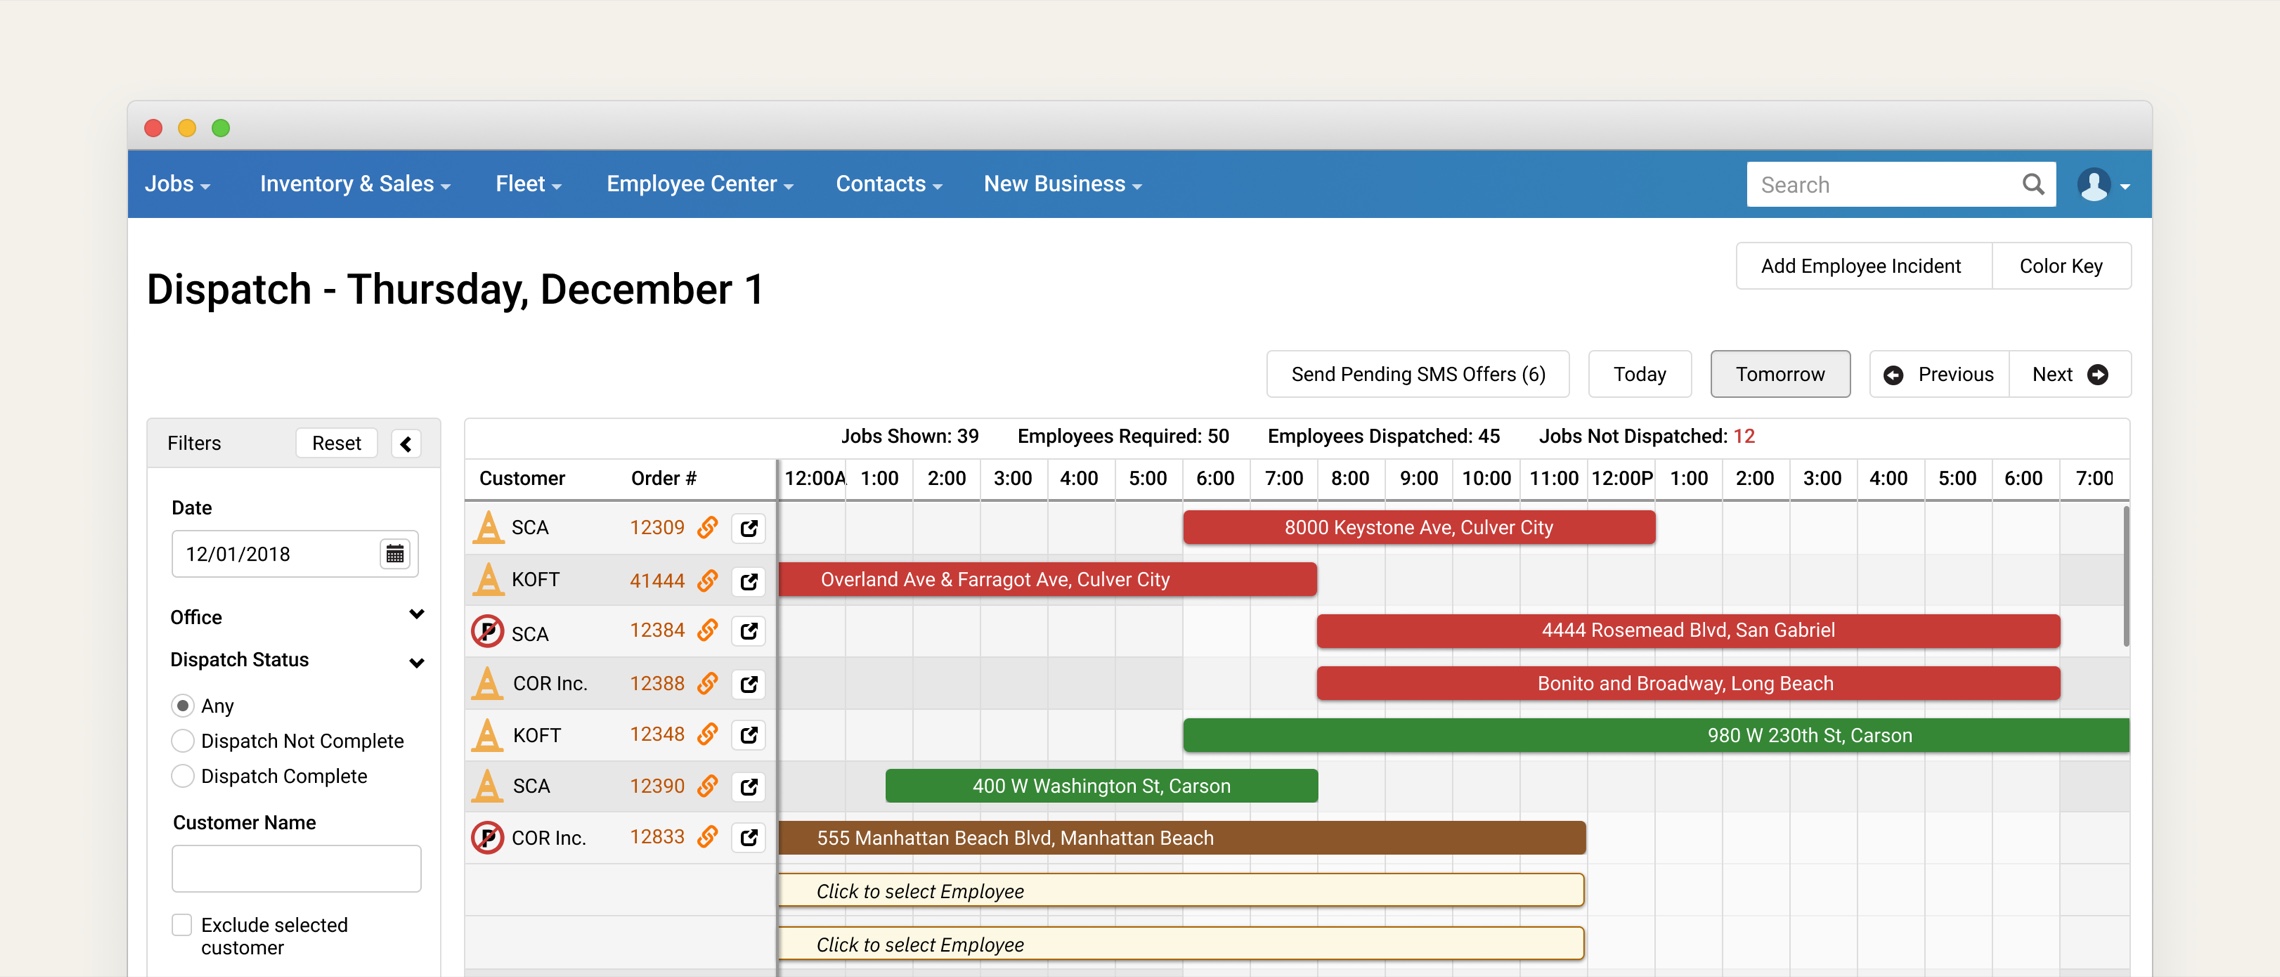Click no-parking icon on SCA 12384 row
Screen dimensions: 2280x977
point(487,632)
